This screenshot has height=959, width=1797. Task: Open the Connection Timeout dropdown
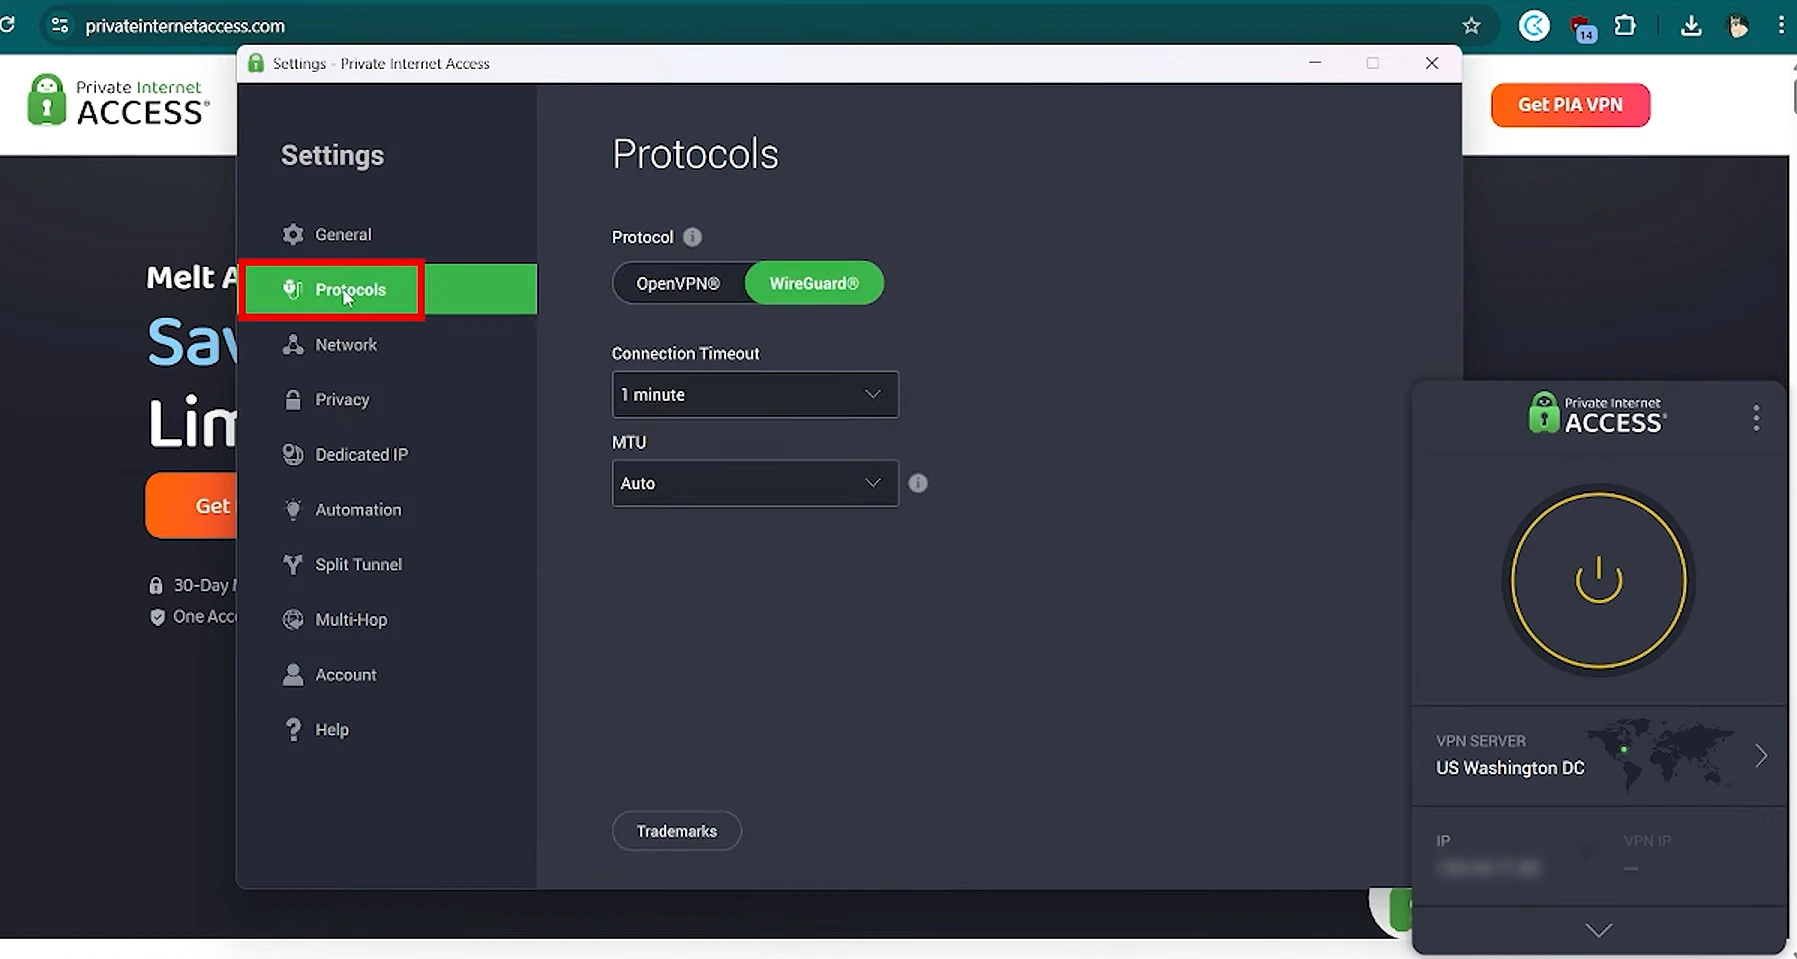pos(755,395)
